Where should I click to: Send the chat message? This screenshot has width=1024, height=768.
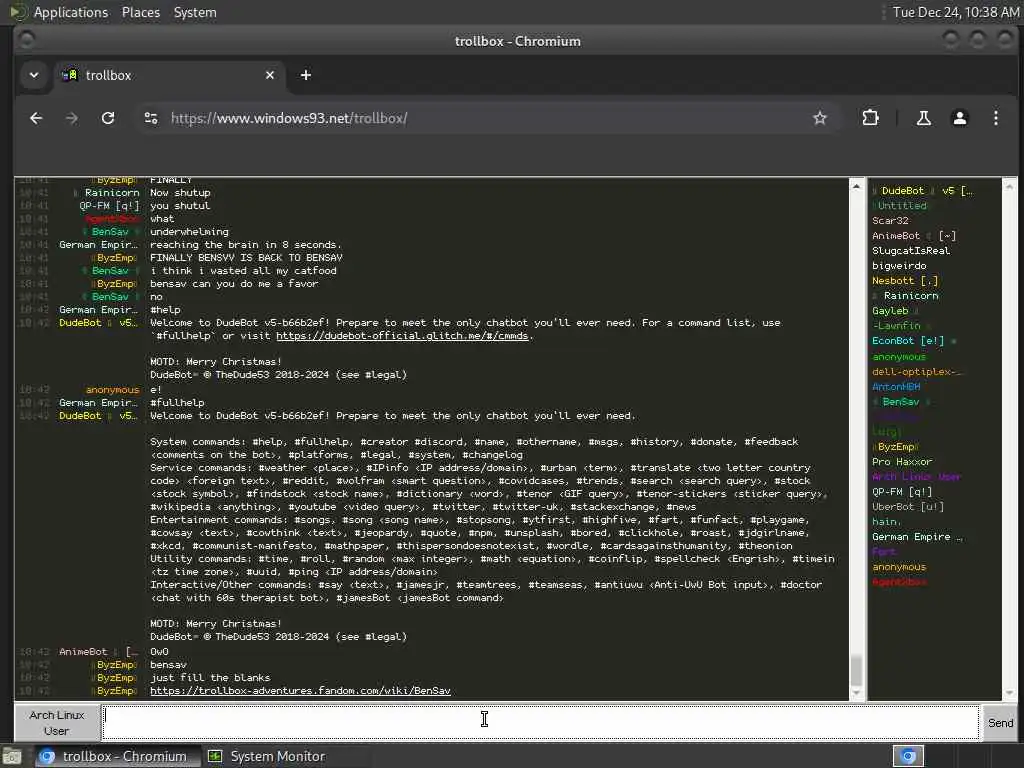pos(1000,722)
